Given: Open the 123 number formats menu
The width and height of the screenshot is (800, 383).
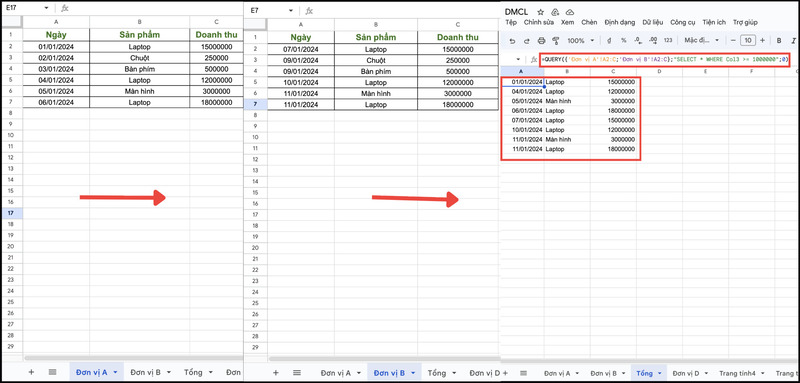Looking at the screenshot, I should [668, 41].
